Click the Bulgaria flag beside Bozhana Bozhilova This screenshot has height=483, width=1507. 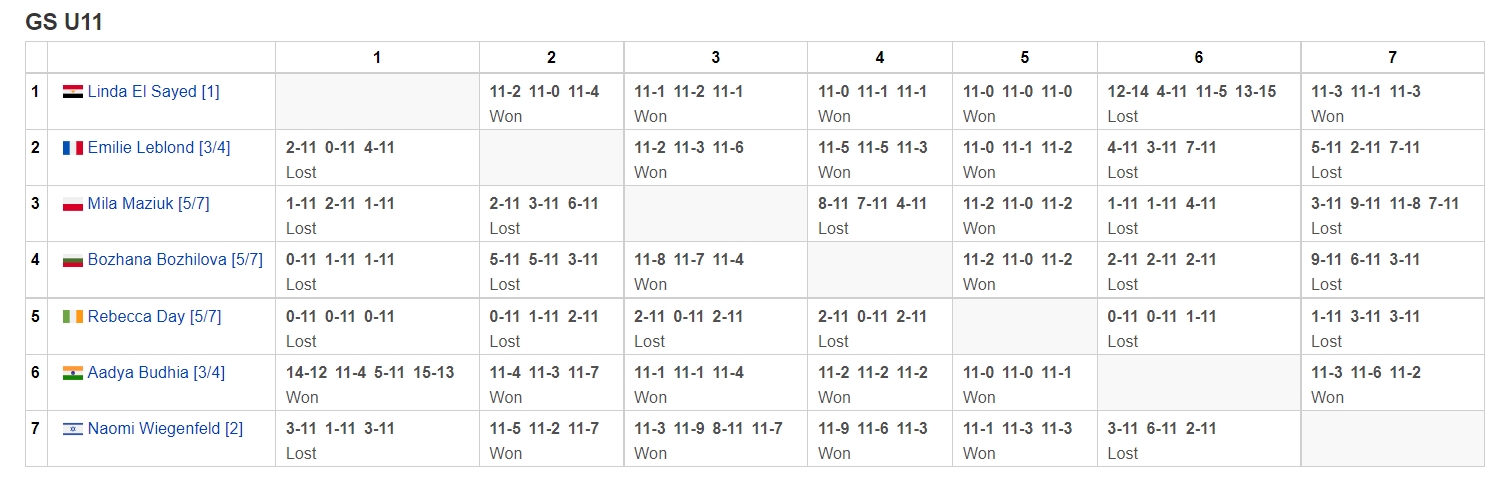tap(73, 260)
